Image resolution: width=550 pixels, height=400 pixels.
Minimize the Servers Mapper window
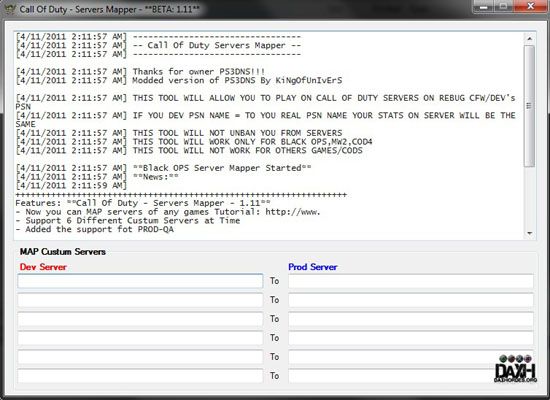484,7
